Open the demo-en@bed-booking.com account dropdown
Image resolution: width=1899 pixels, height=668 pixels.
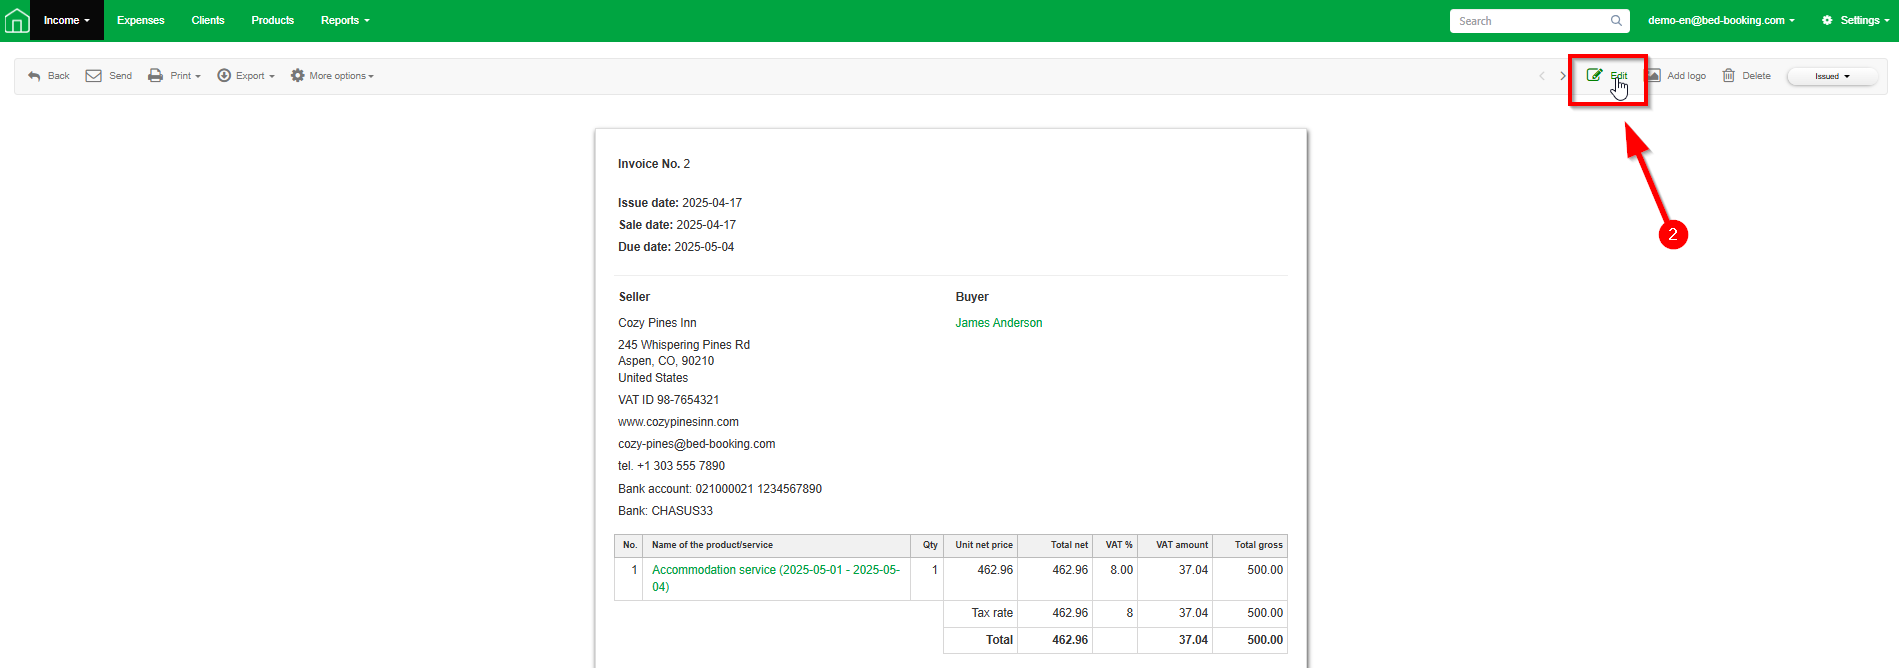click(x=1721, y=20)
